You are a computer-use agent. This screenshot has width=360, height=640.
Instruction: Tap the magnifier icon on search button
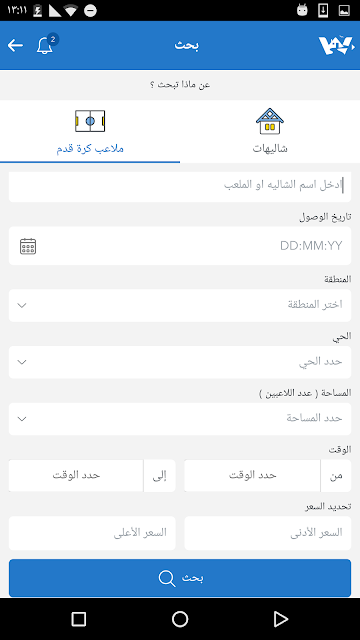[x=167, y=578]
